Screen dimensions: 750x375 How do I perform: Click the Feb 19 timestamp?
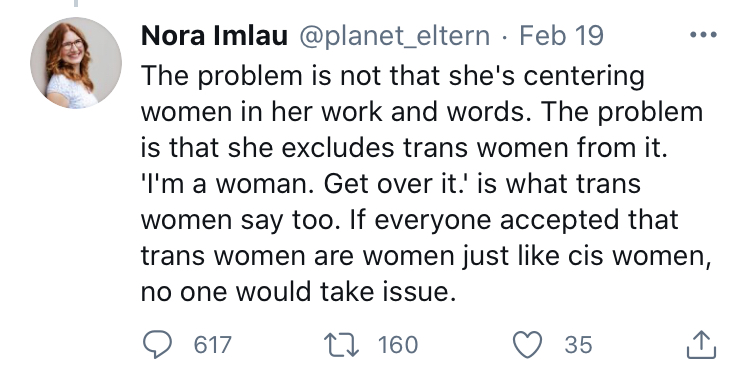[x=562, y=36]
